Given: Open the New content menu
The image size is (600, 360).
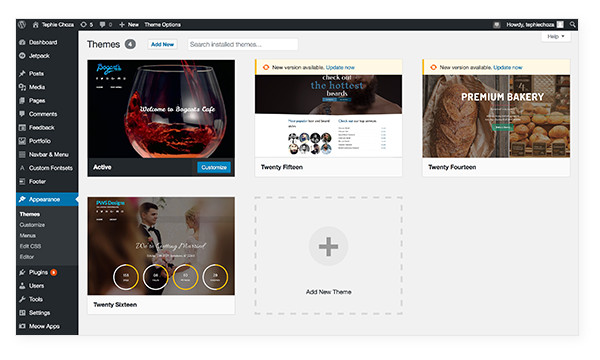Looking at the screenshot, I should 129,24.
